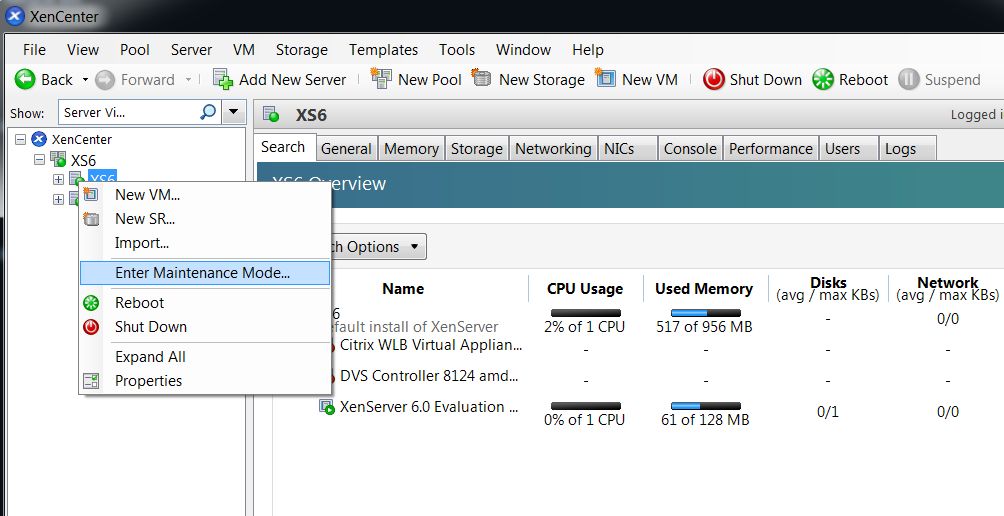This screenshot has width=1004, height=516.
Task: Select Properties in the context menu
Action: point(148,381)
